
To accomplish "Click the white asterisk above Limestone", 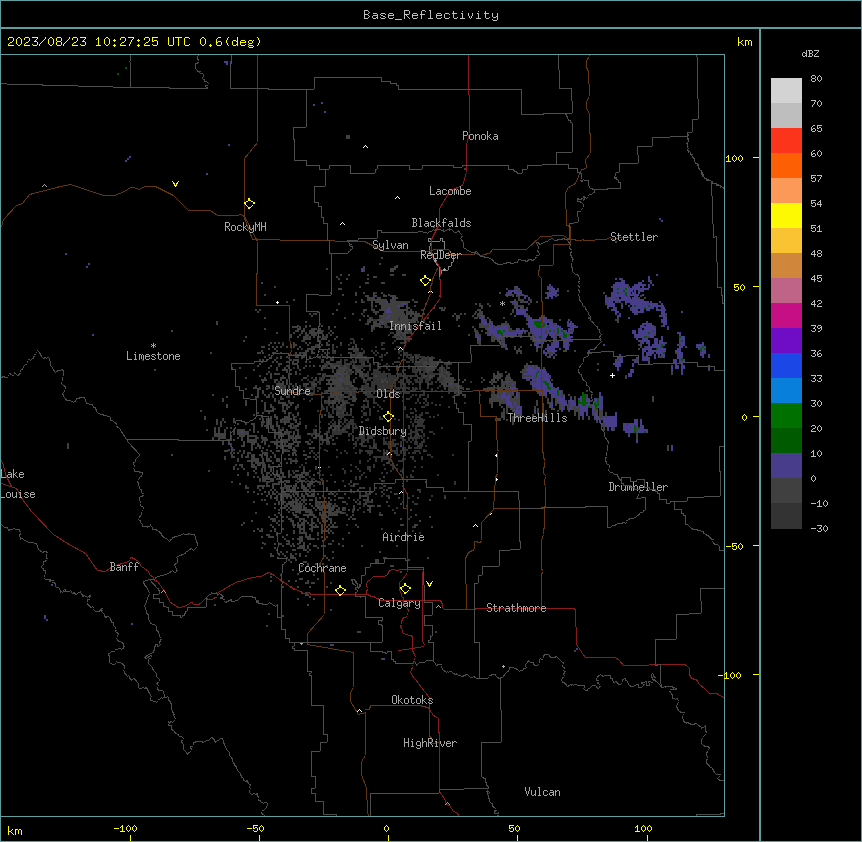I will tap(153, 346).
